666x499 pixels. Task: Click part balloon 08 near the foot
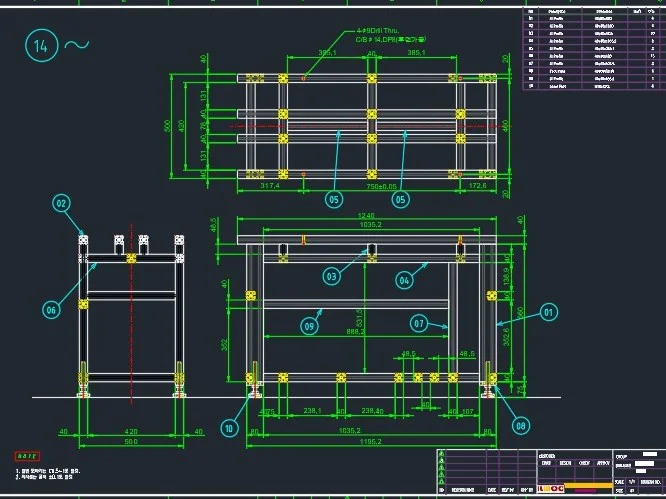[521, 424]
